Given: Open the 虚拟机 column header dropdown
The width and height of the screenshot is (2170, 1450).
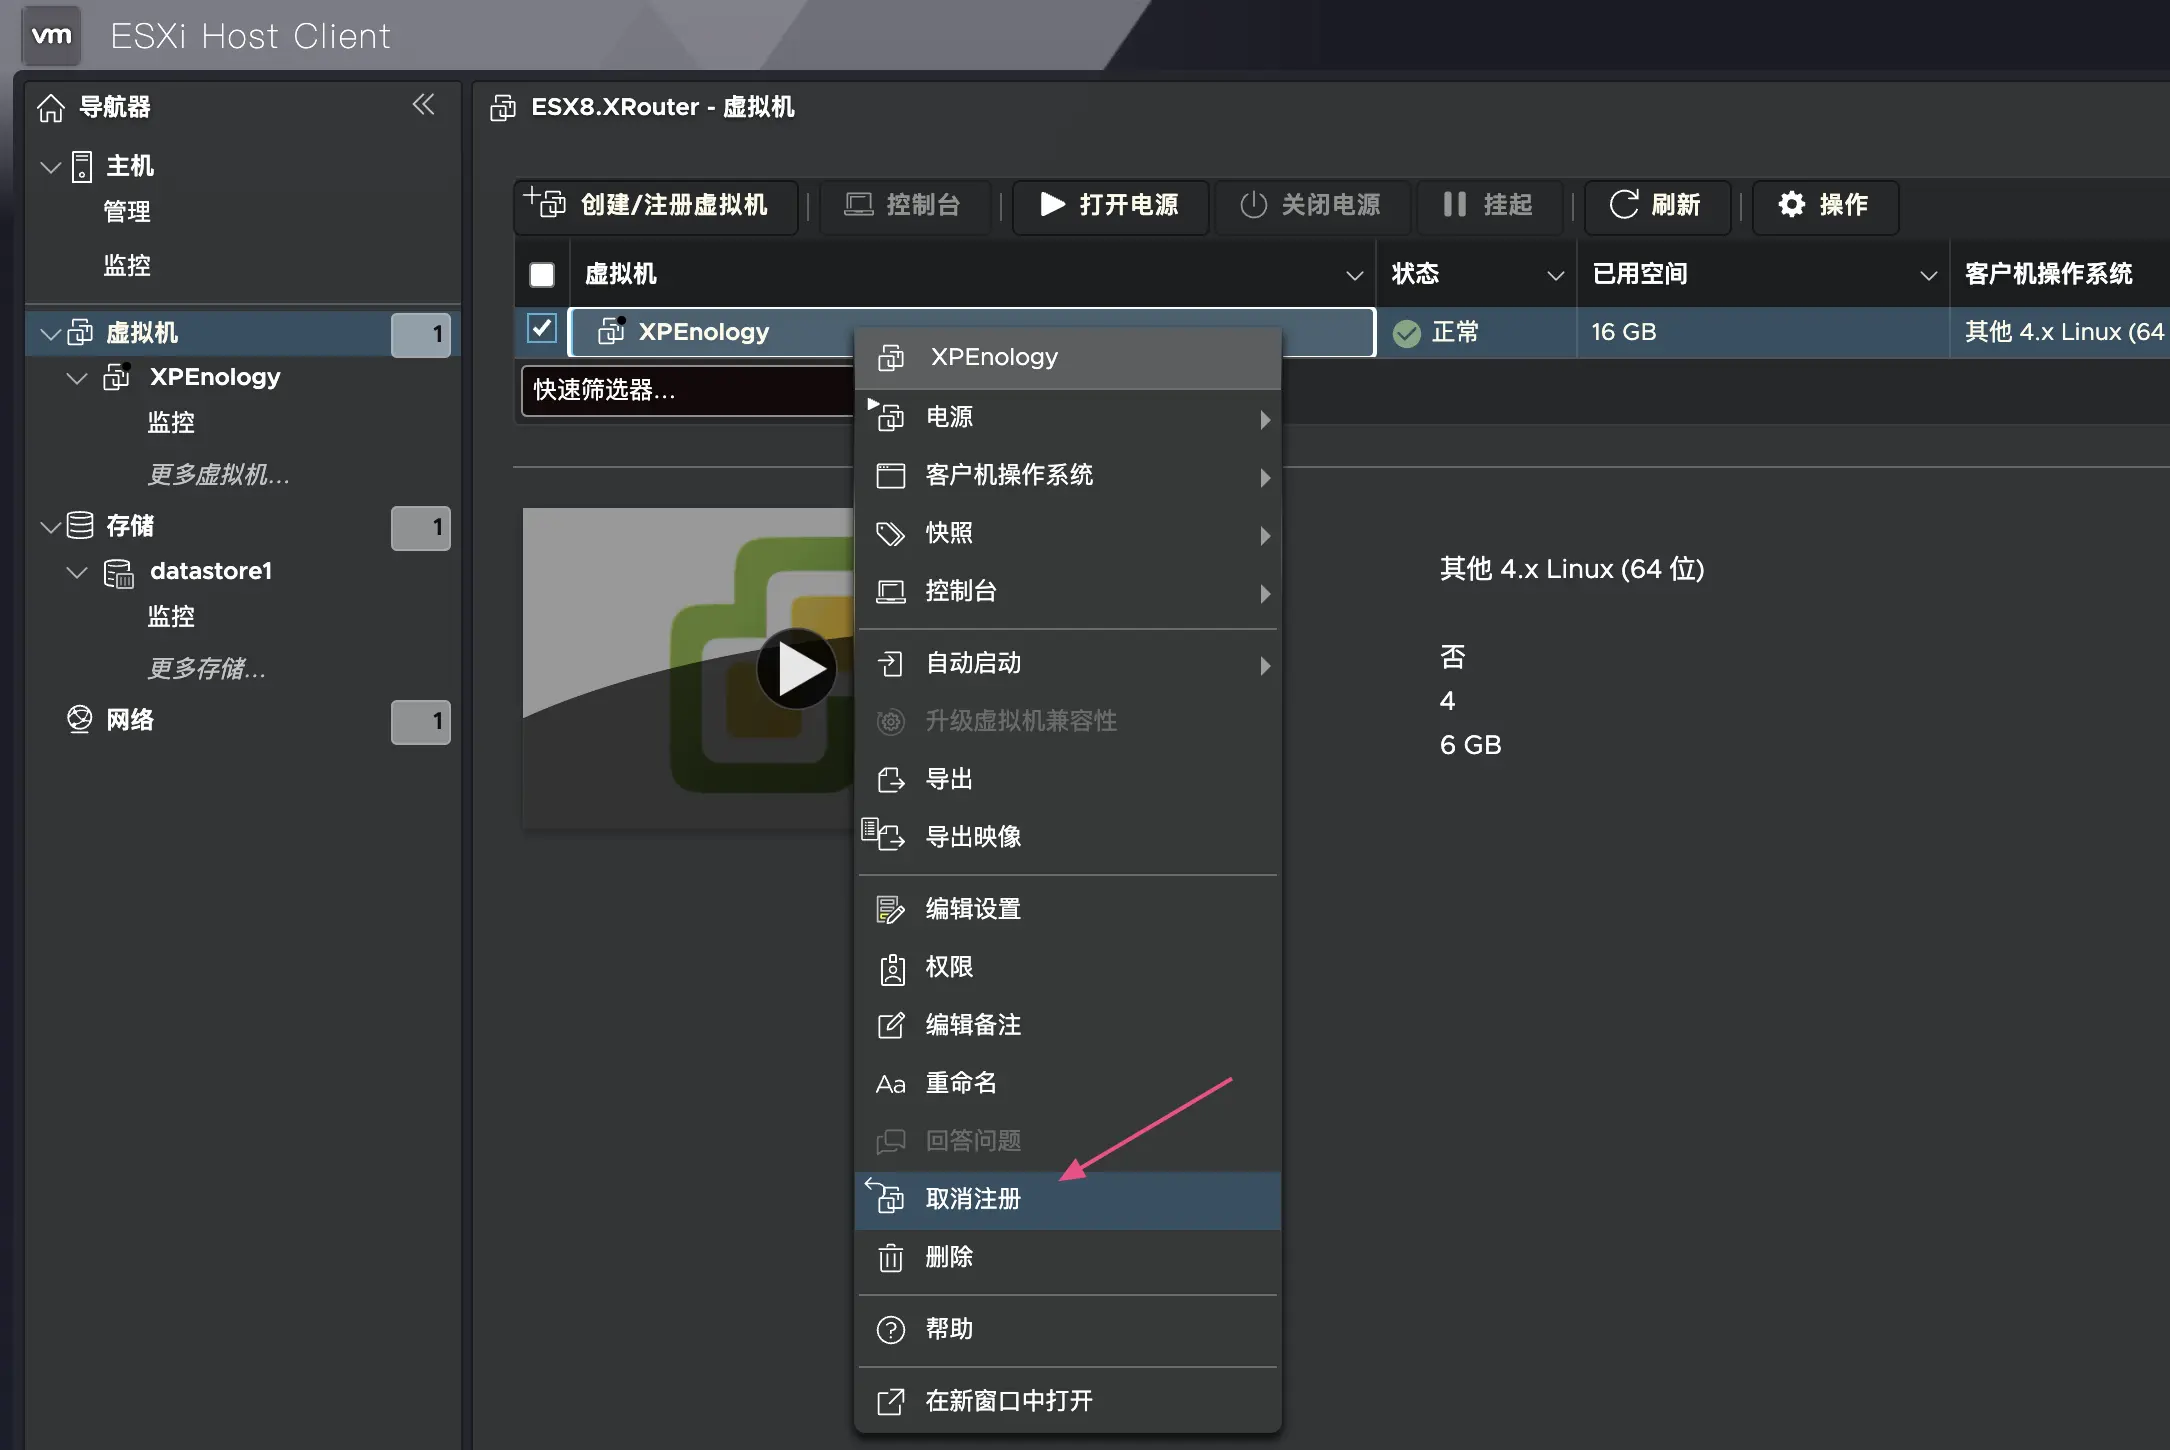Looking at the screenshot, I should click(x=1355, y=275).
